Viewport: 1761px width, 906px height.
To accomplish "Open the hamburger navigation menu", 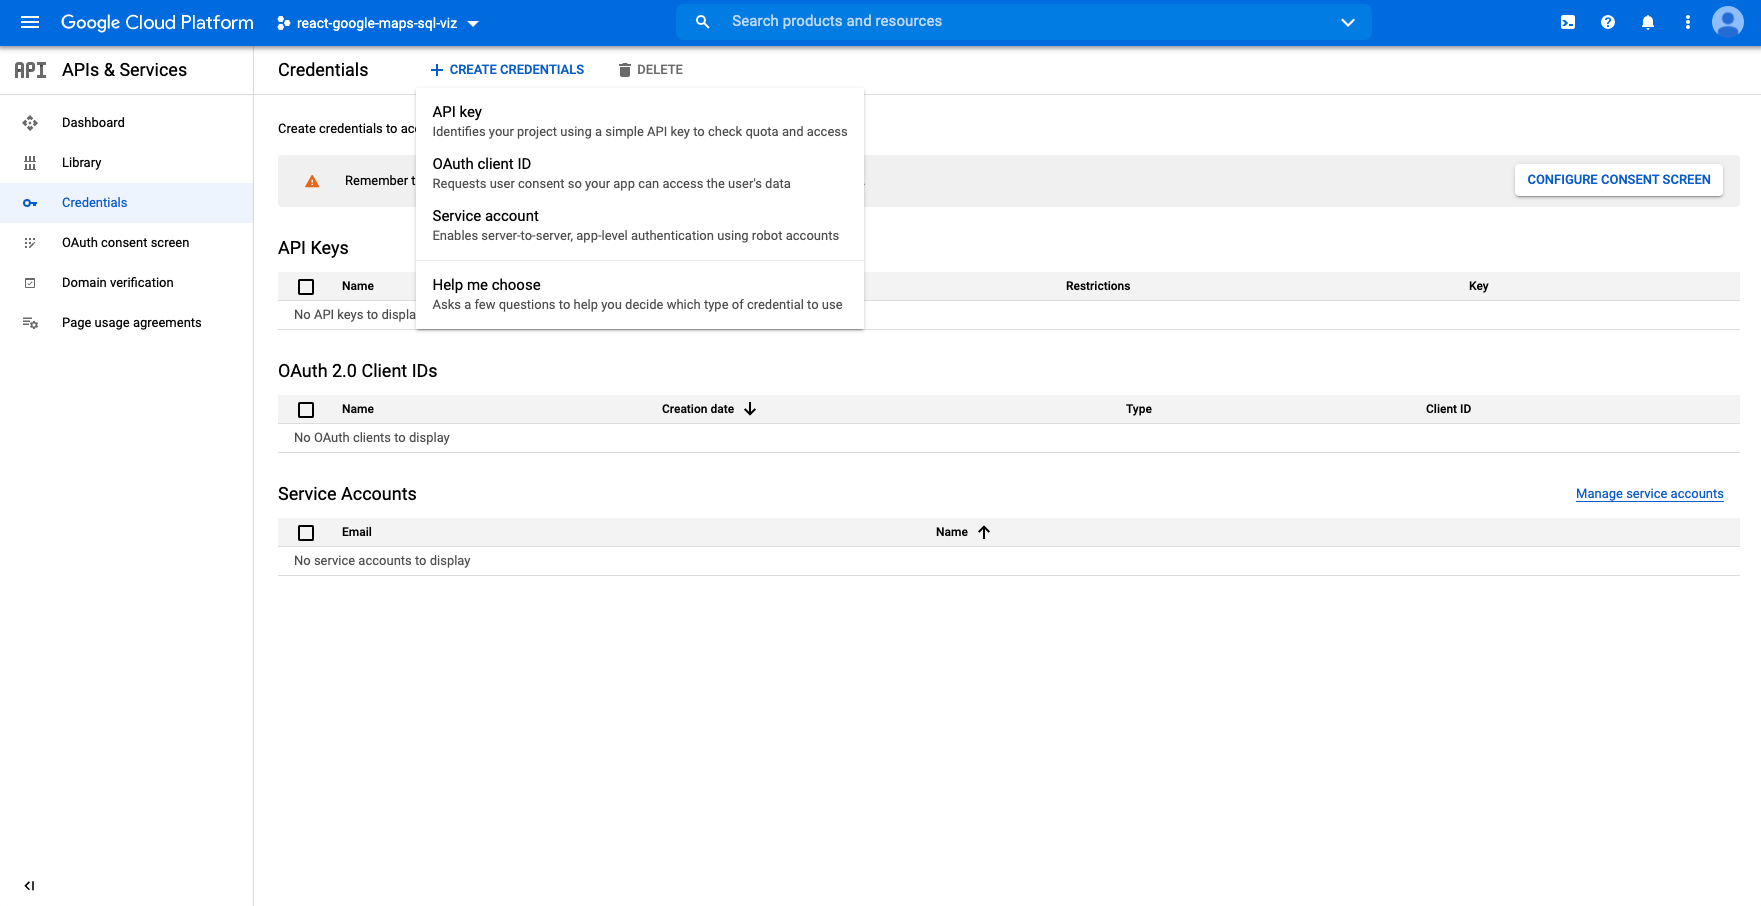I will tap(30, 22).
